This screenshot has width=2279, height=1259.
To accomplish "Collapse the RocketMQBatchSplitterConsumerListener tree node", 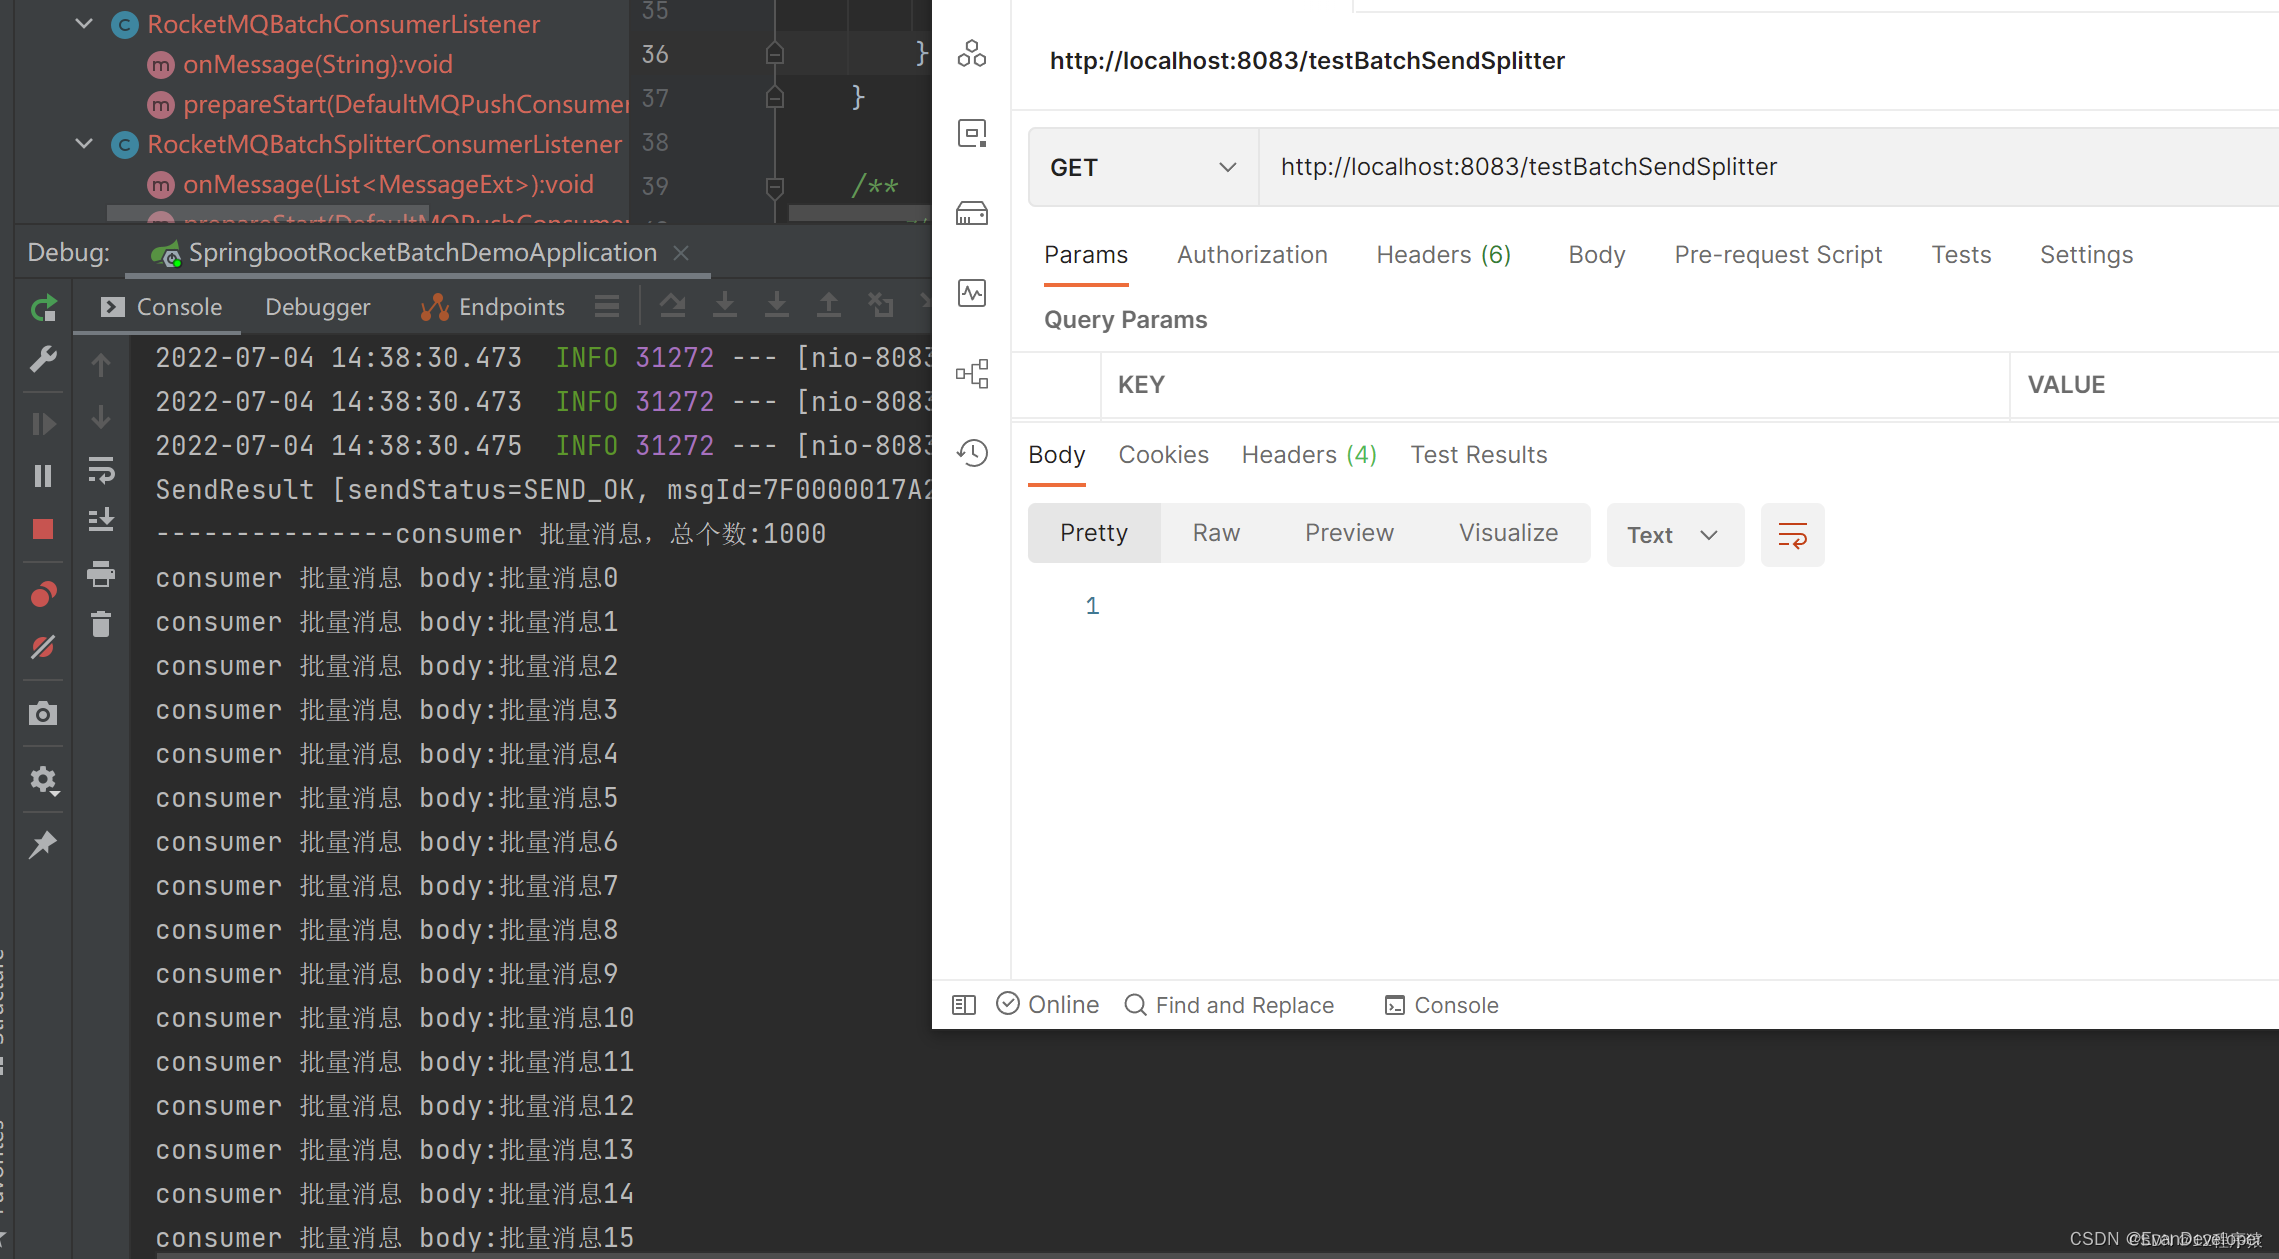I will tap(83, 143).
